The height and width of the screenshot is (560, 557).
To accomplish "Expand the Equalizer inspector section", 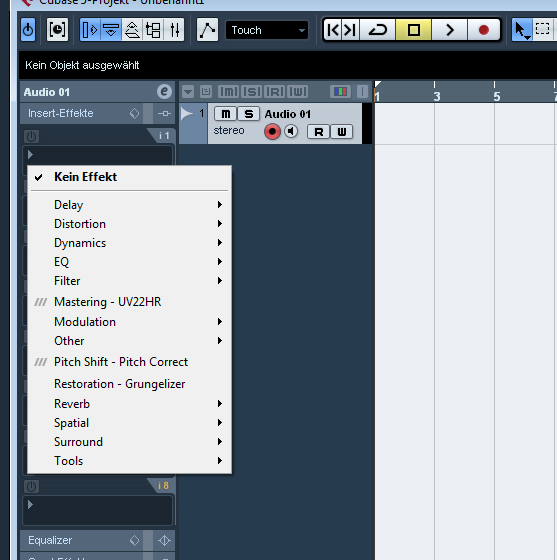I will [x=50, y=540].
